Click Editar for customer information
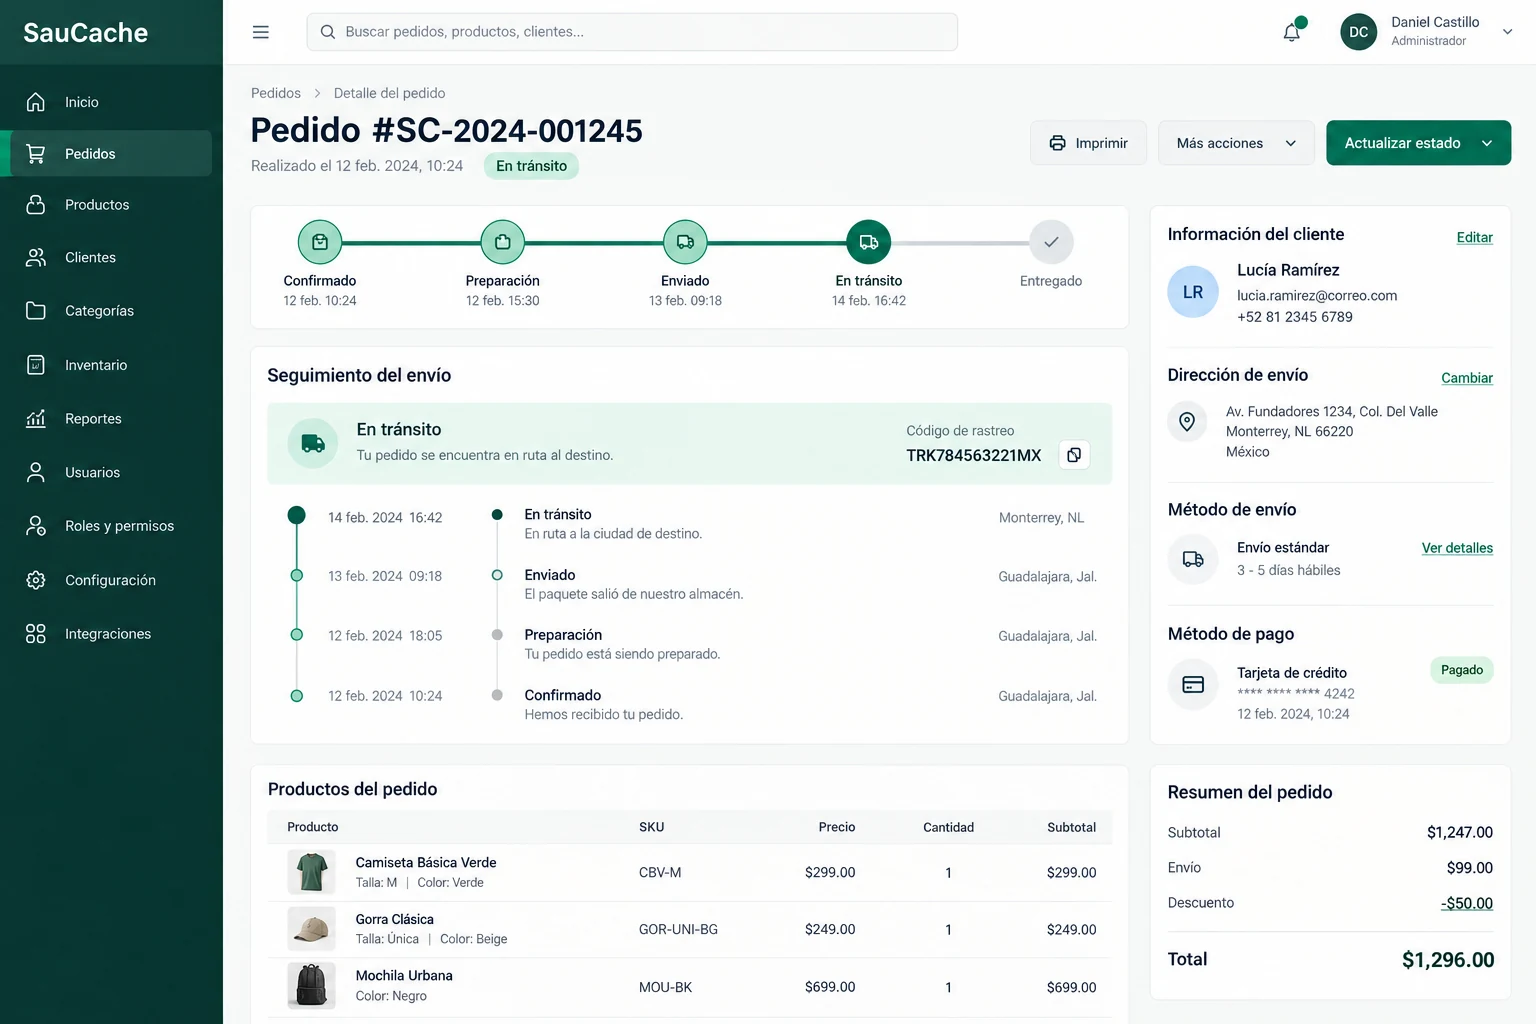The width and height of the screenshot is (1536, 1024). (x=1474, y=237)
